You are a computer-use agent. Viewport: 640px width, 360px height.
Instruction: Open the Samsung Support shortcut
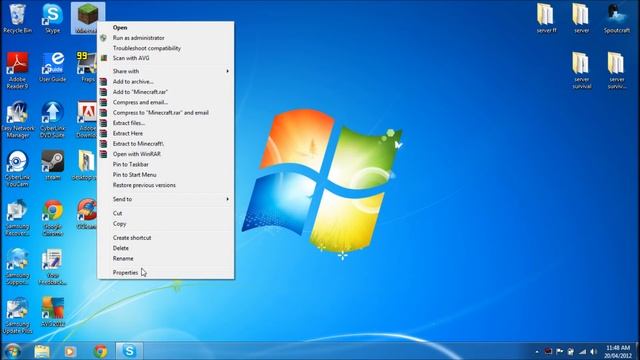[17, 266]
